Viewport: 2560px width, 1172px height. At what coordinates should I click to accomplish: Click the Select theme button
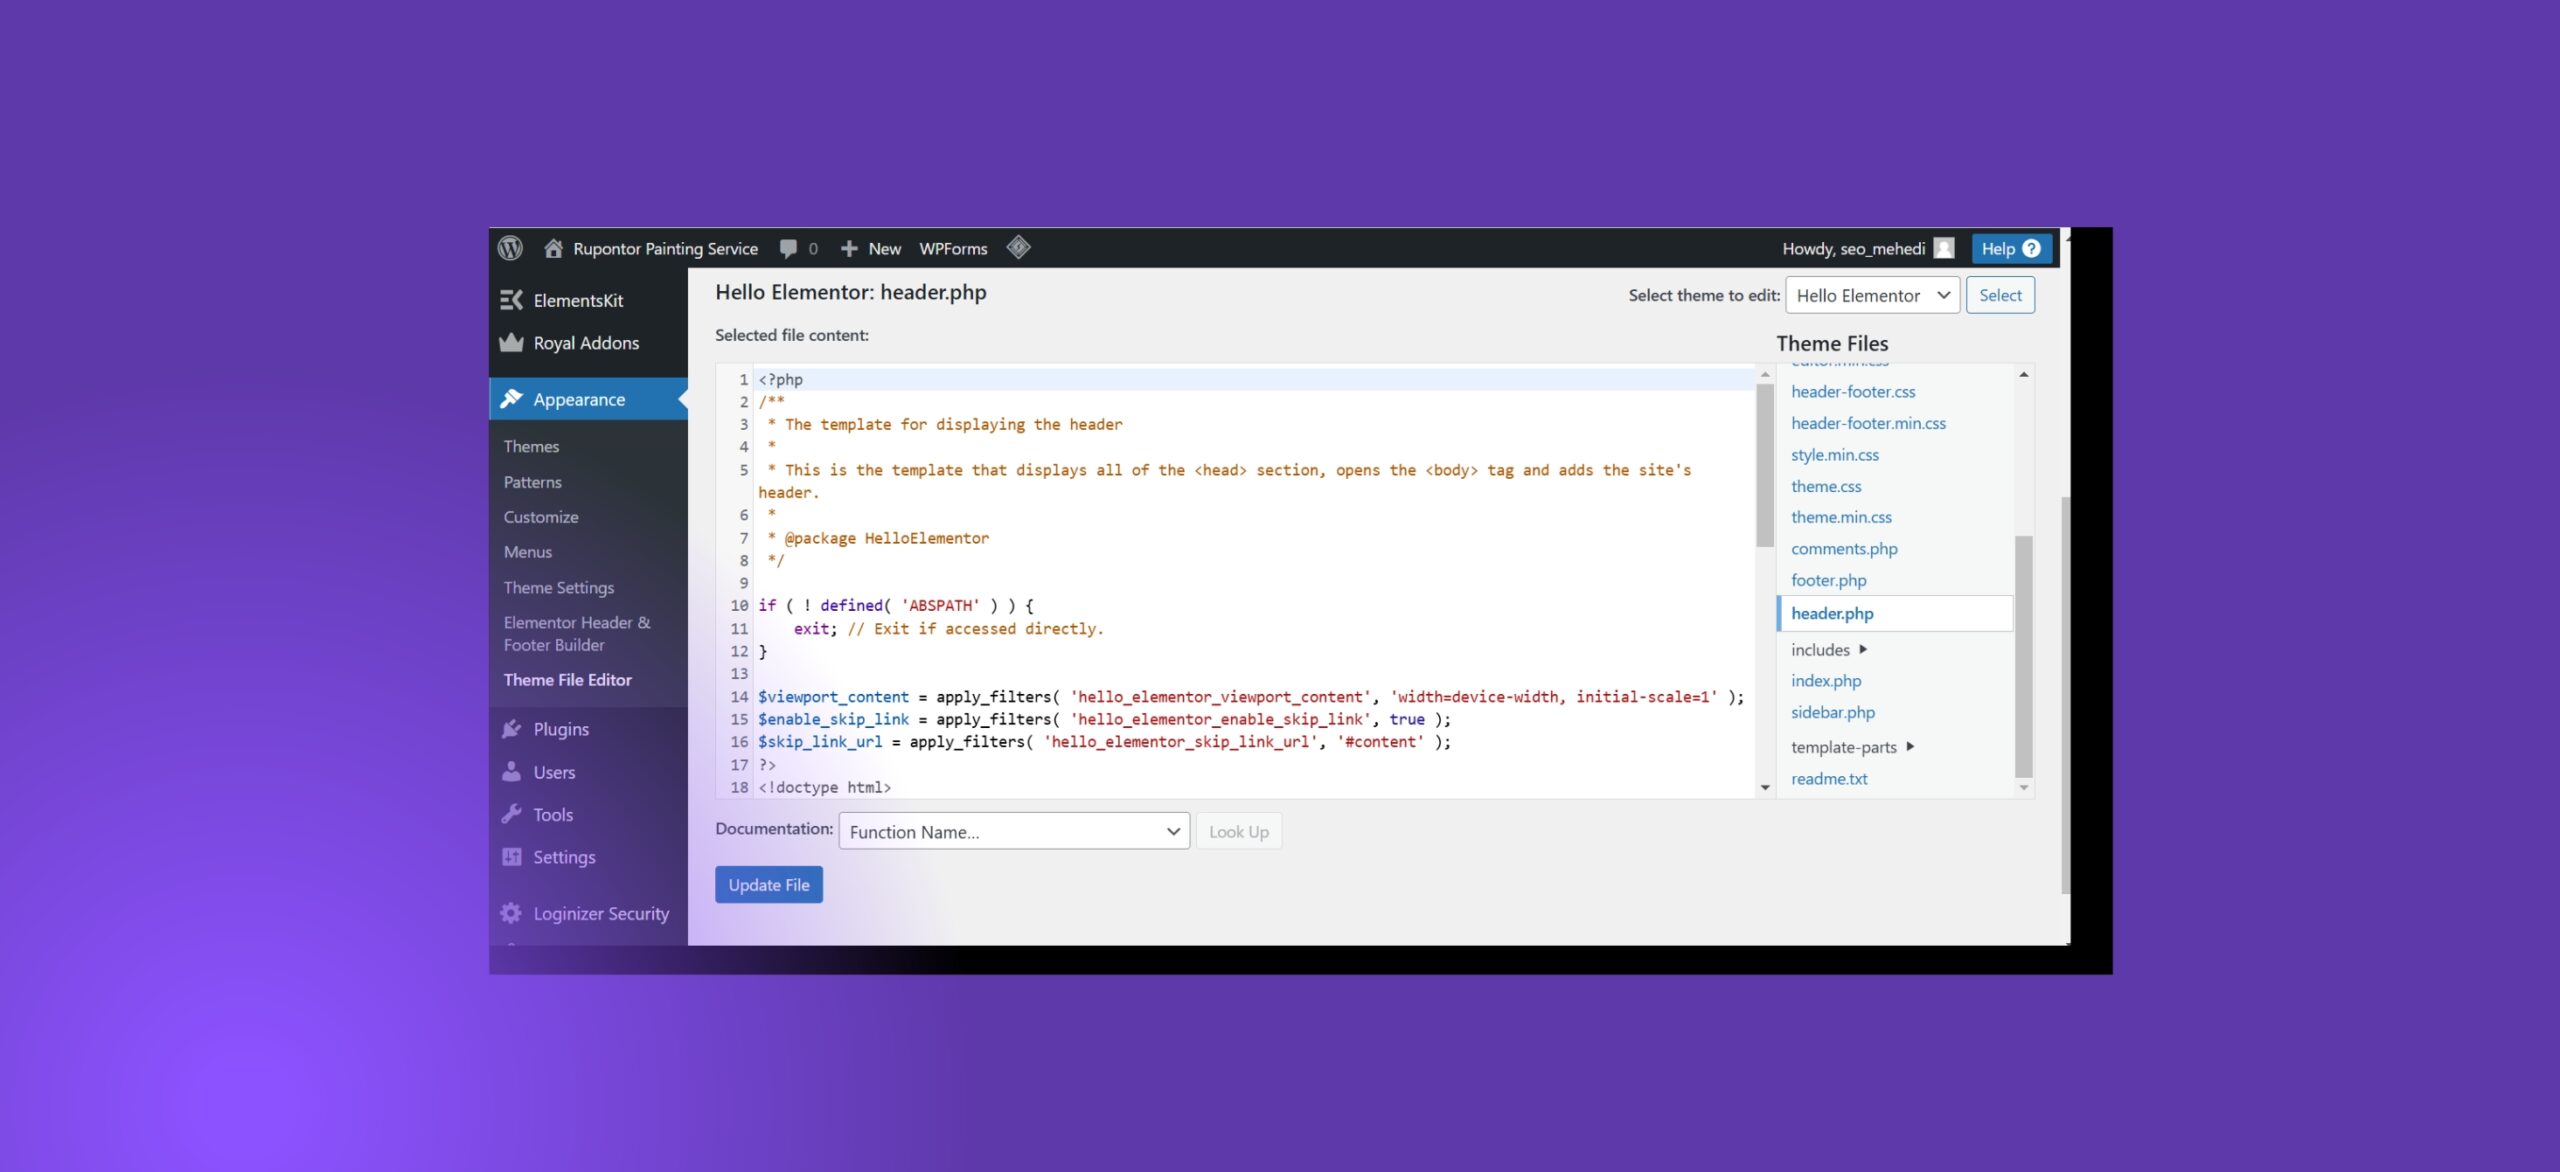pyautogui.click(x=2000, y=295)
